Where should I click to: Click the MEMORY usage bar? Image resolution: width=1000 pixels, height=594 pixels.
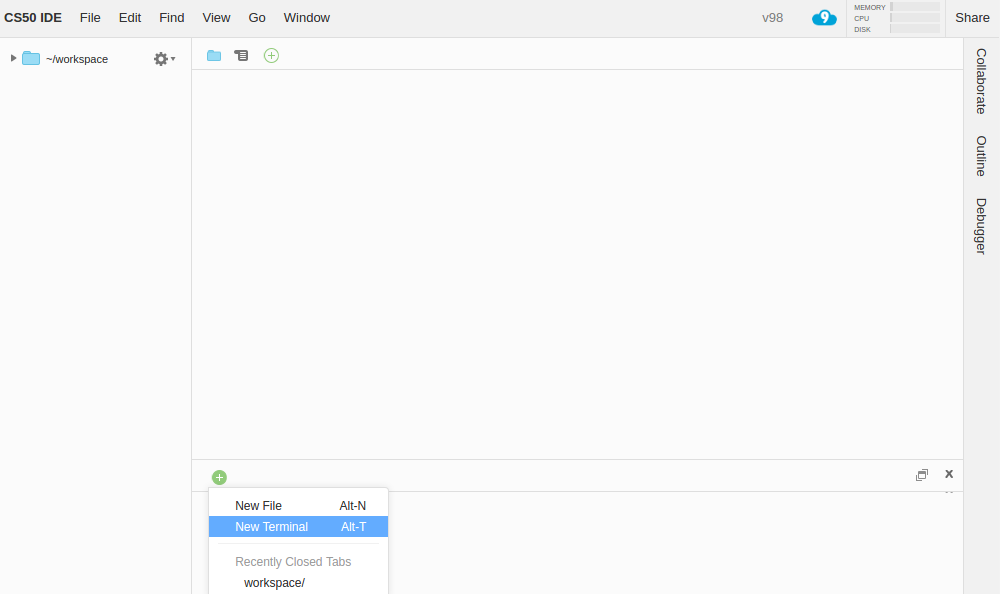(915, 7)
